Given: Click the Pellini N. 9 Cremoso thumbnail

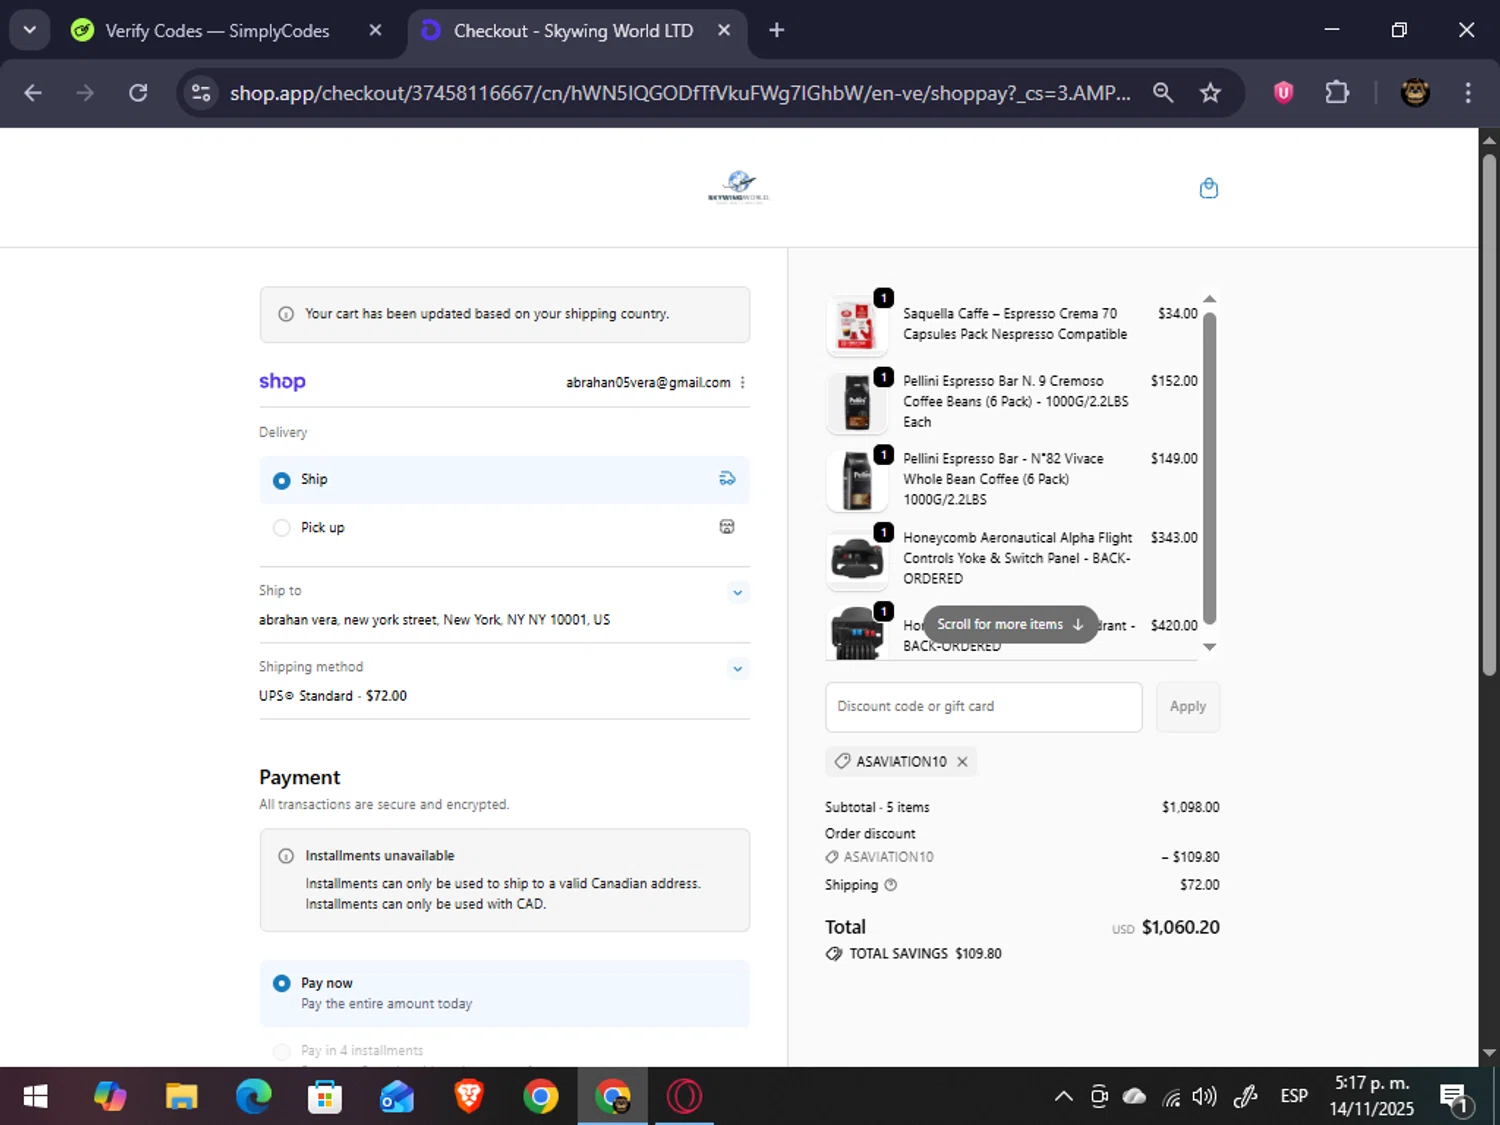Looking at the screenshot, I should (856, 402).
